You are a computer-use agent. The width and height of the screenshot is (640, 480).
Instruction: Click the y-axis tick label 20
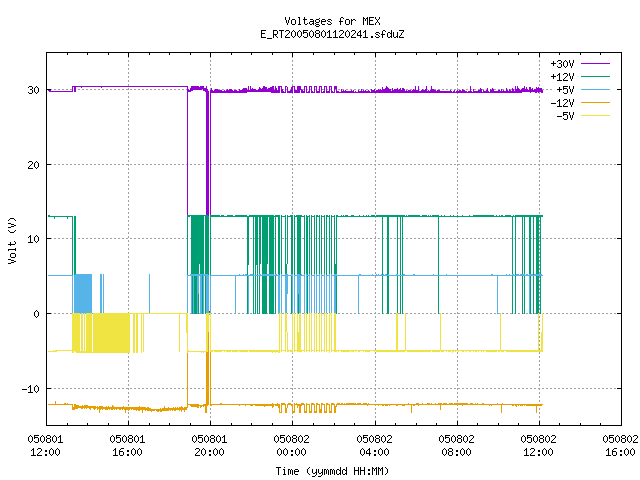(33, 165)
